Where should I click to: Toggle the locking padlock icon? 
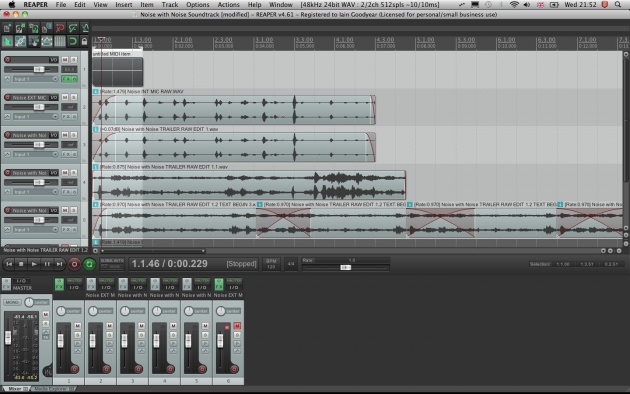pyautogui.click(x=84, y=41)
